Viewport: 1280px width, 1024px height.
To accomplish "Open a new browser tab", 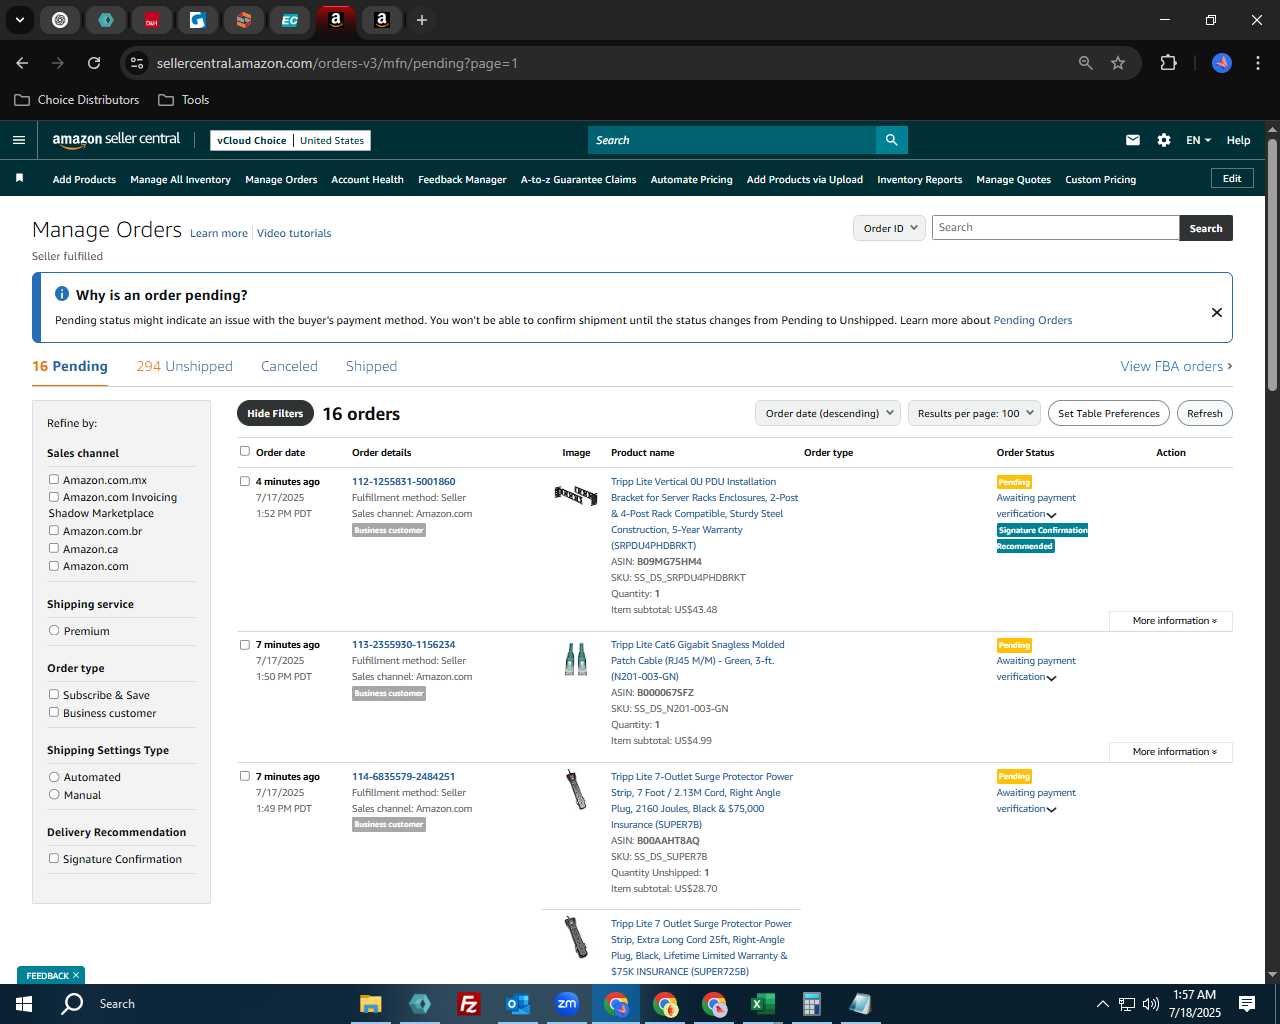I will point(422,20).
